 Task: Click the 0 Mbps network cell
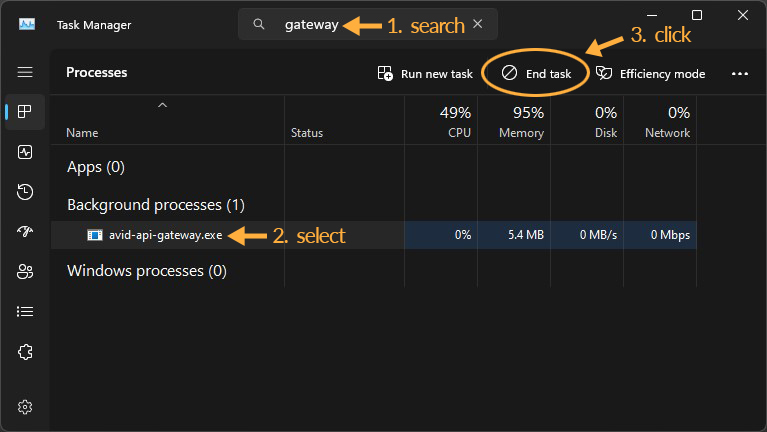pos(660,235)
